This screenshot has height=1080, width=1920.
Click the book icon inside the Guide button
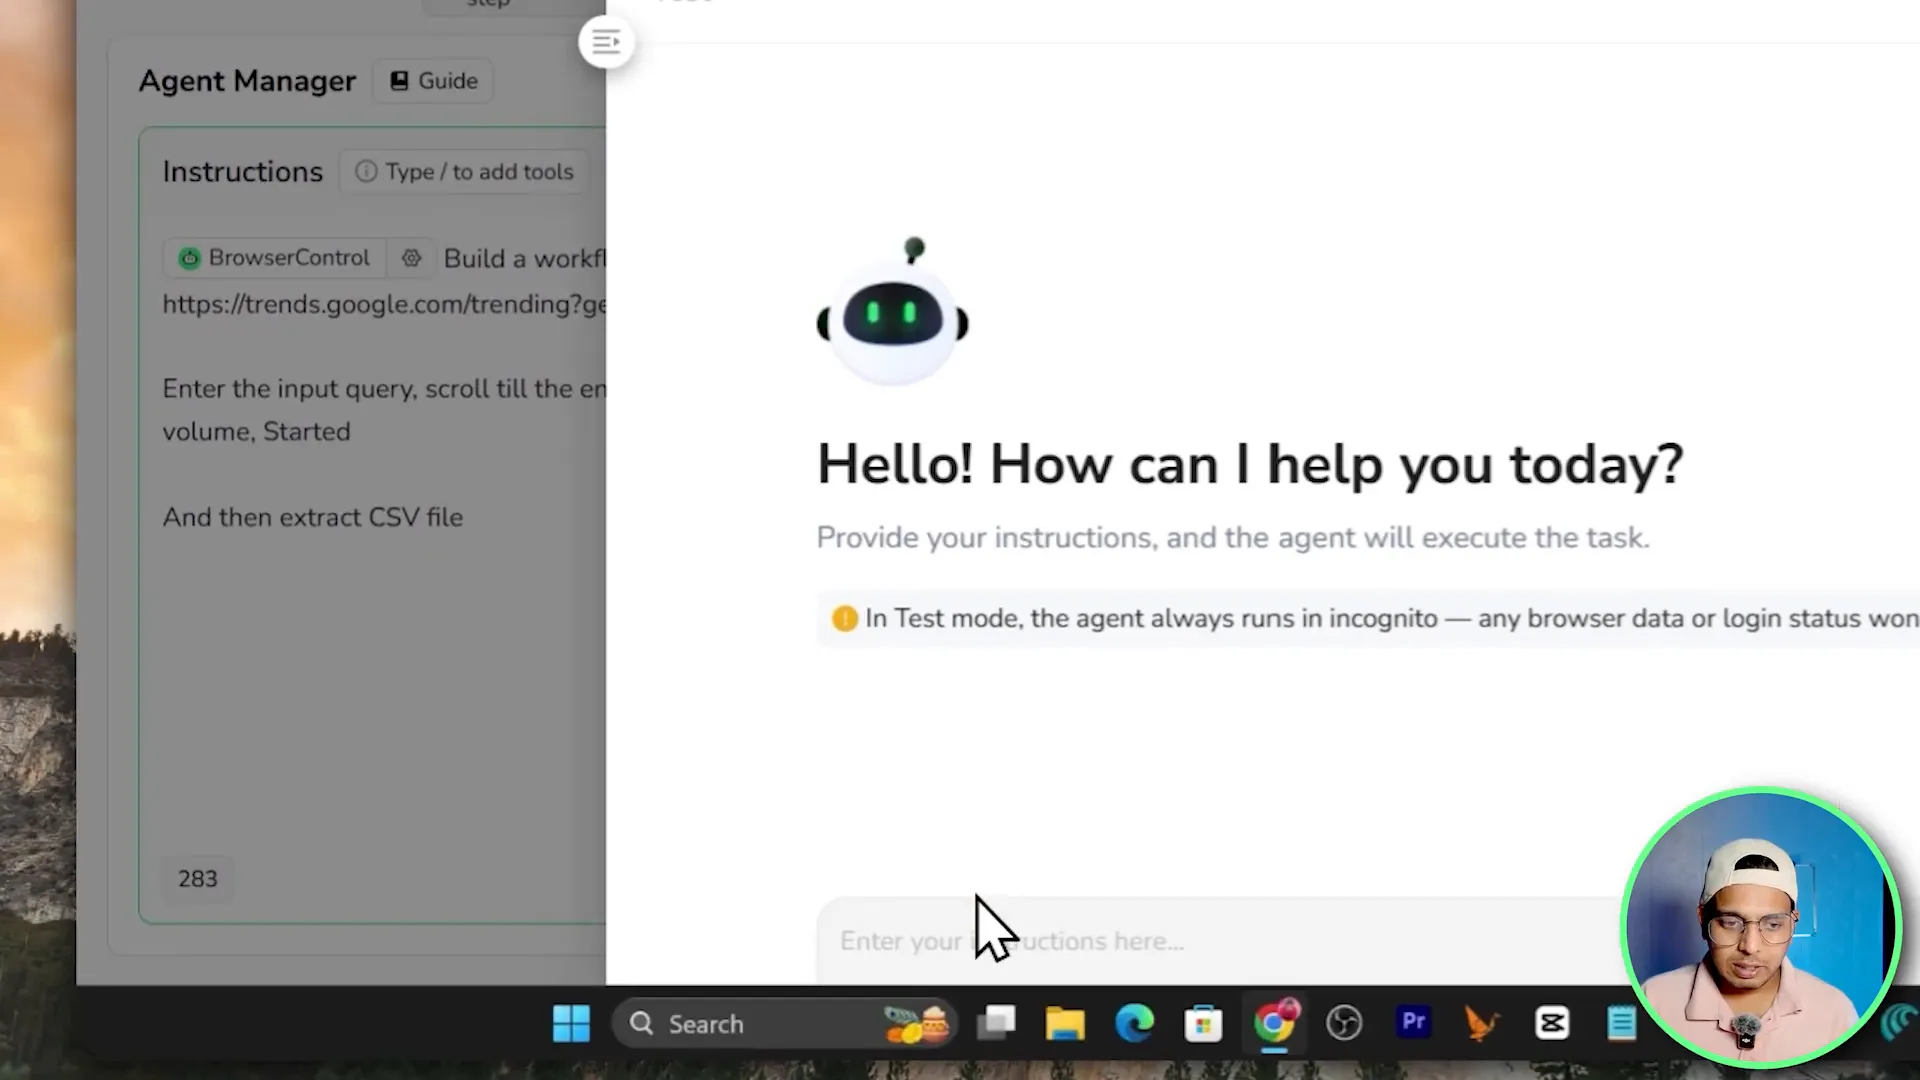coord(399,80)
